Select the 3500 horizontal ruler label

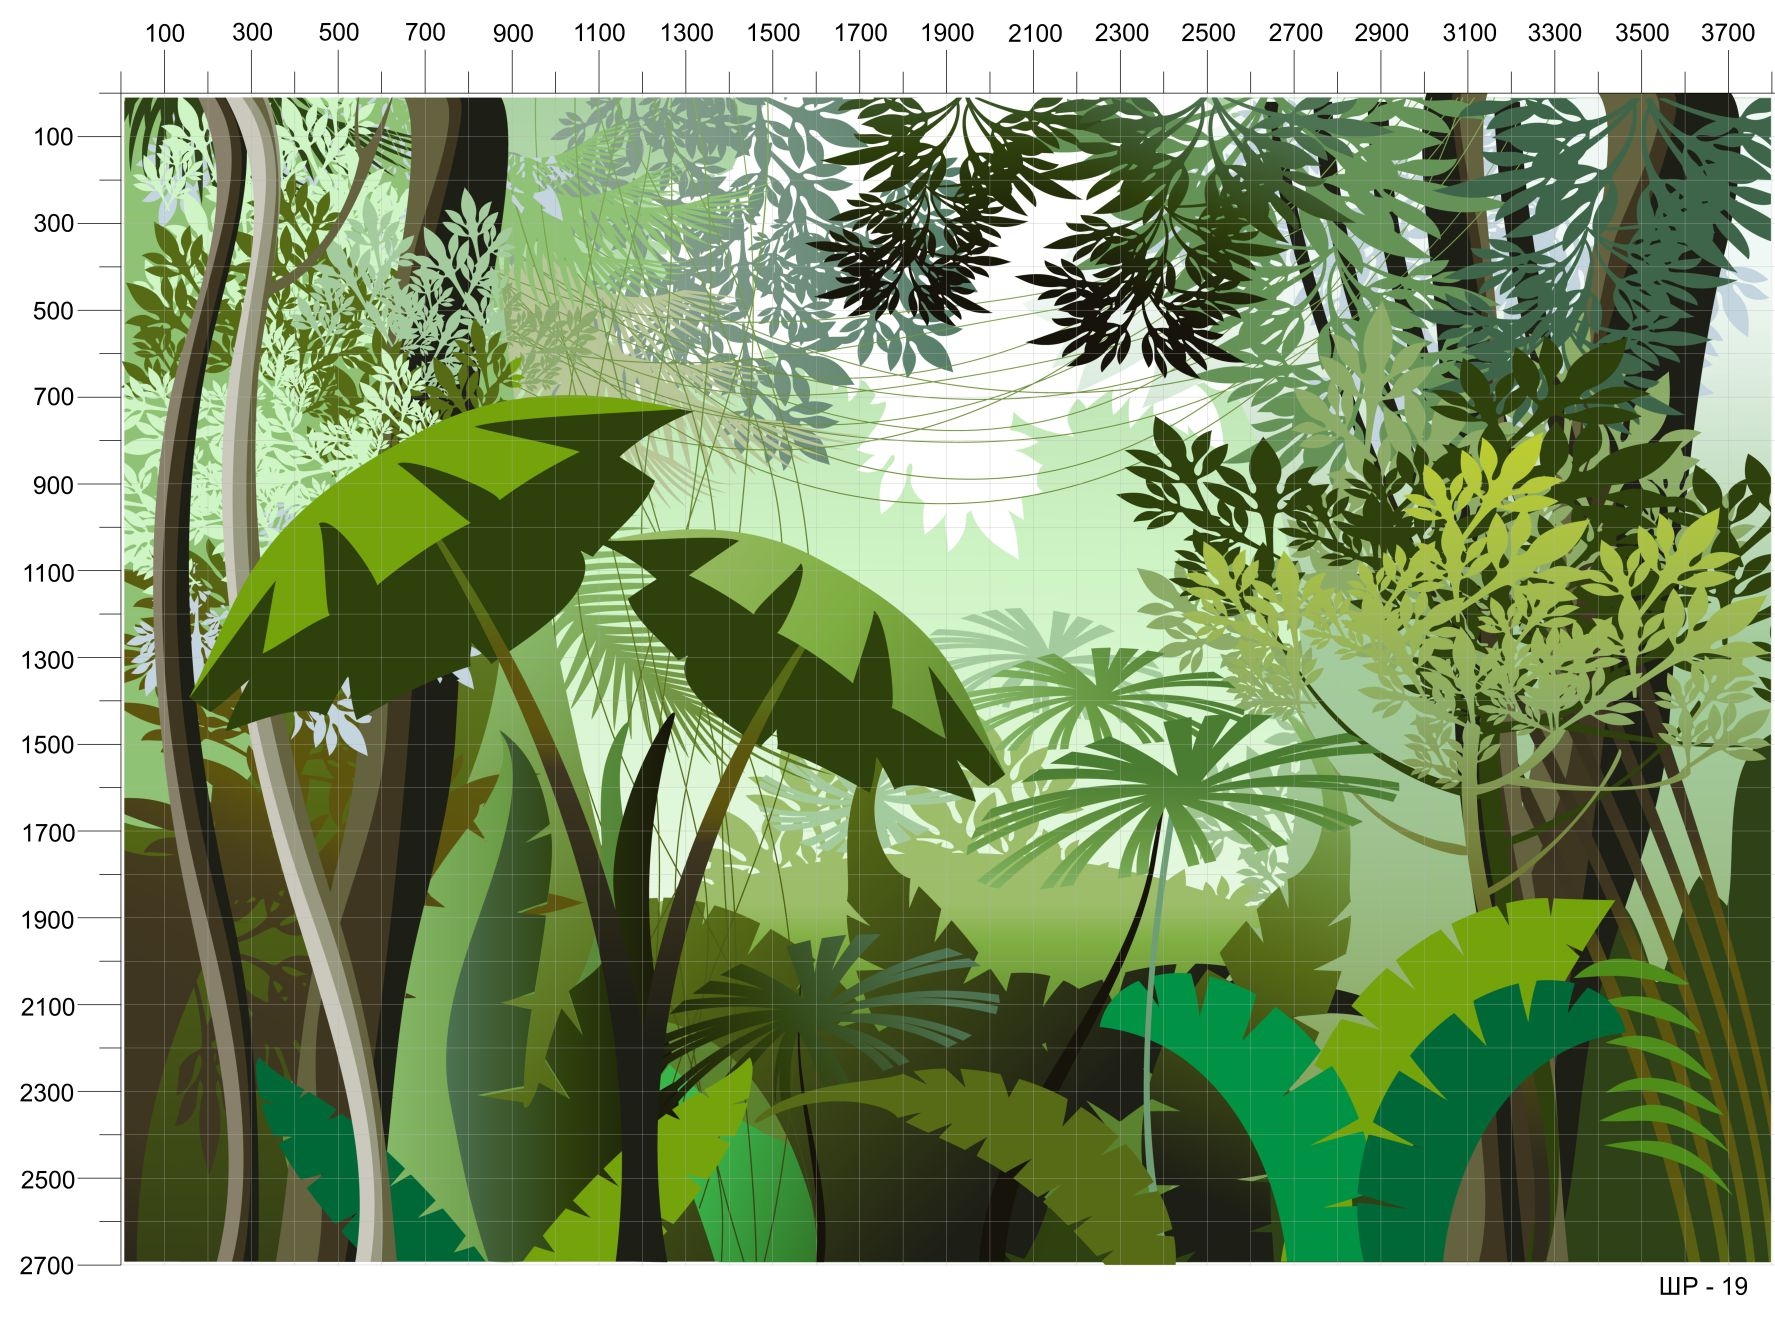(x=1642, y=34)
